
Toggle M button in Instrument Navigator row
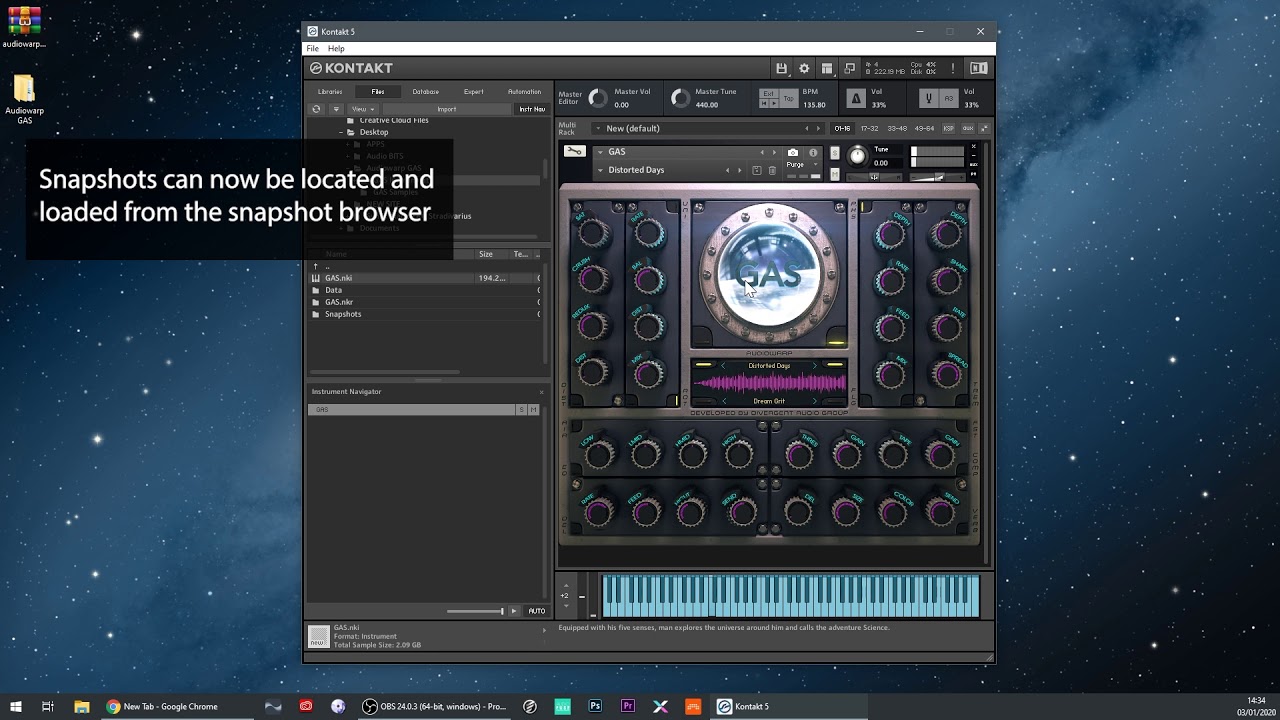[534, 410]
